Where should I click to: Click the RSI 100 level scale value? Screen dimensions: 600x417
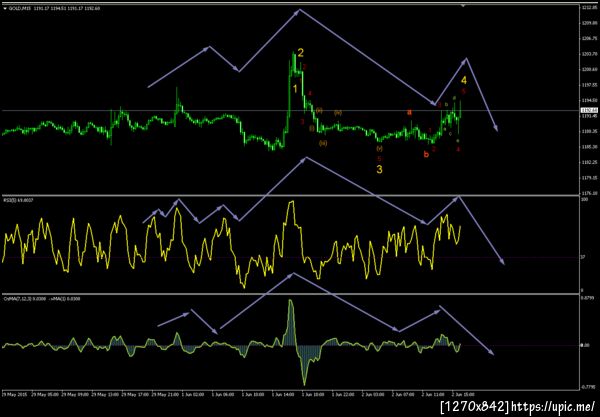pos(585,200)
